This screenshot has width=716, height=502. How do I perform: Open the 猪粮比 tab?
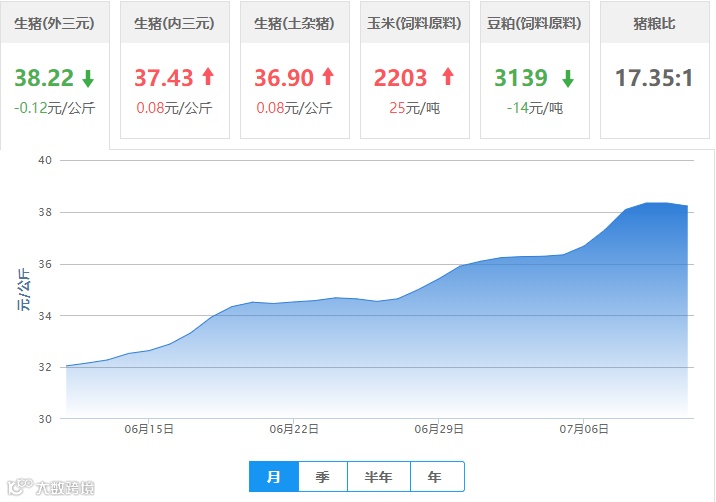[x=655, y=70]
